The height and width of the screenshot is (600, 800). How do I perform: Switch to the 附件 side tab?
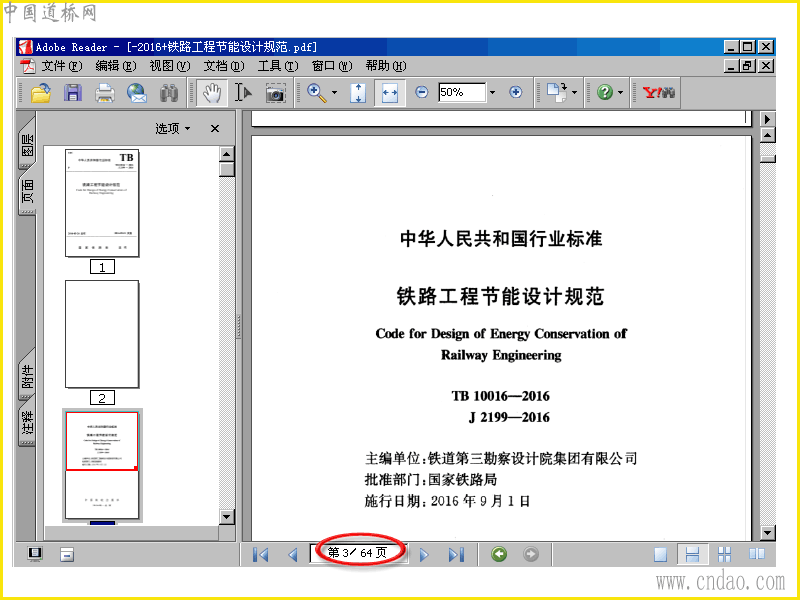pos(27,375)
